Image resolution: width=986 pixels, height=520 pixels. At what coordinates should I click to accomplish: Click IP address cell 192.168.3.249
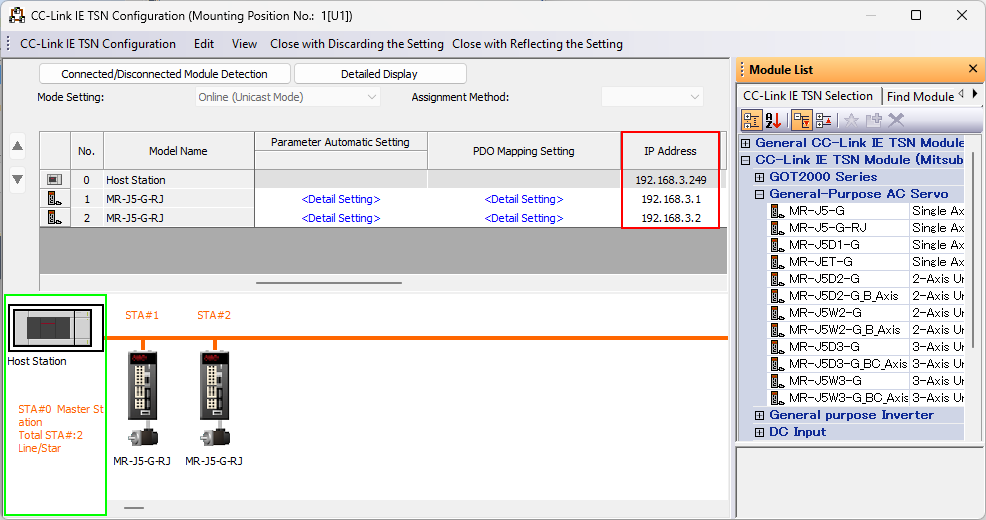pos(670,180)
